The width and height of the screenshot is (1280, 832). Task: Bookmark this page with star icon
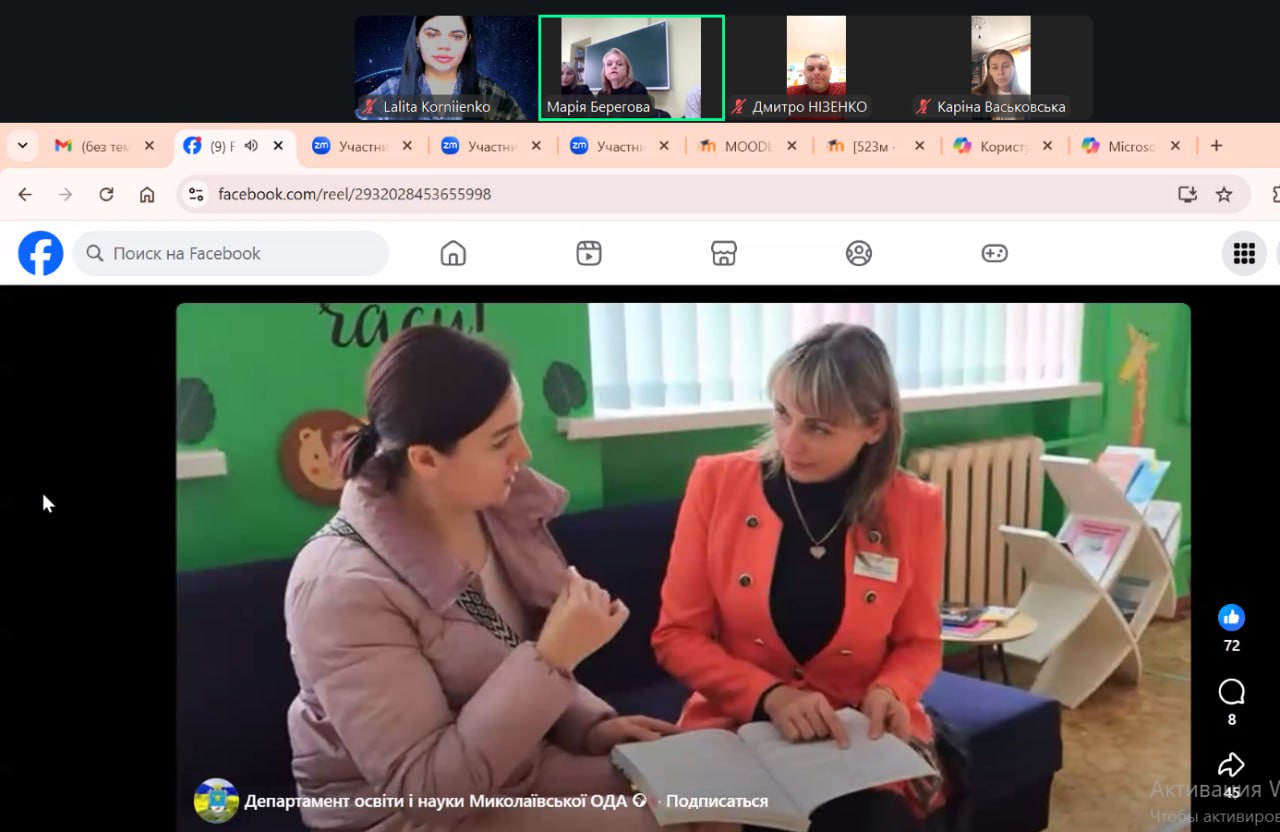tap(1224, 194)
